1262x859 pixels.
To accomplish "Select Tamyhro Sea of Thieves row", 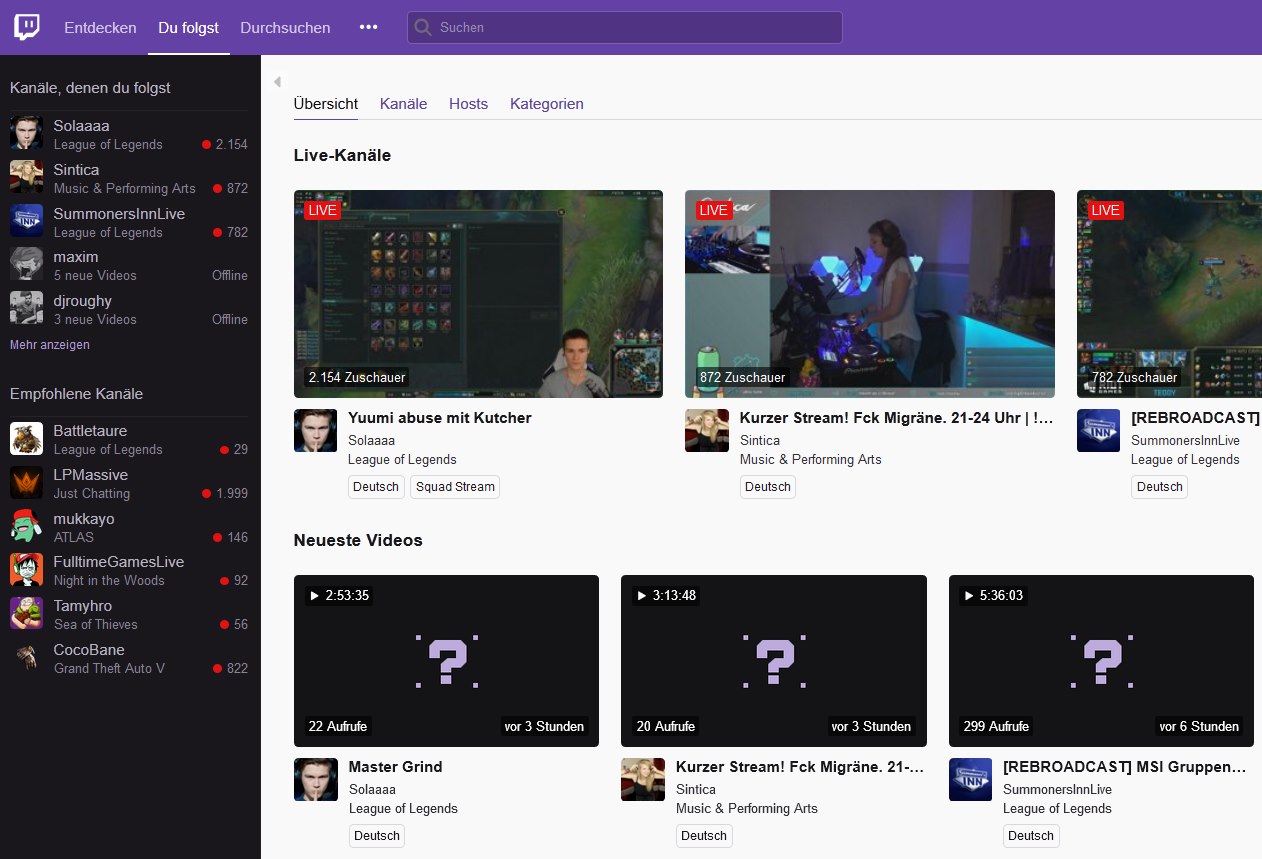I will tap(129, 614).
